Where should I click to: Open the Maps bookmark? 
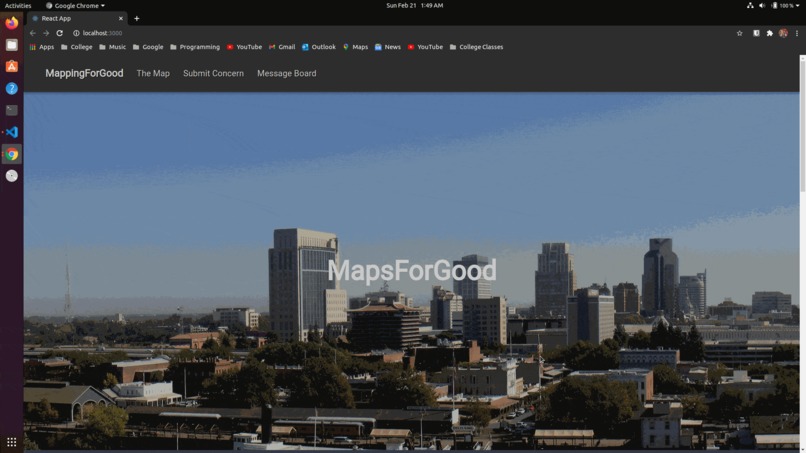pos(355,47)
